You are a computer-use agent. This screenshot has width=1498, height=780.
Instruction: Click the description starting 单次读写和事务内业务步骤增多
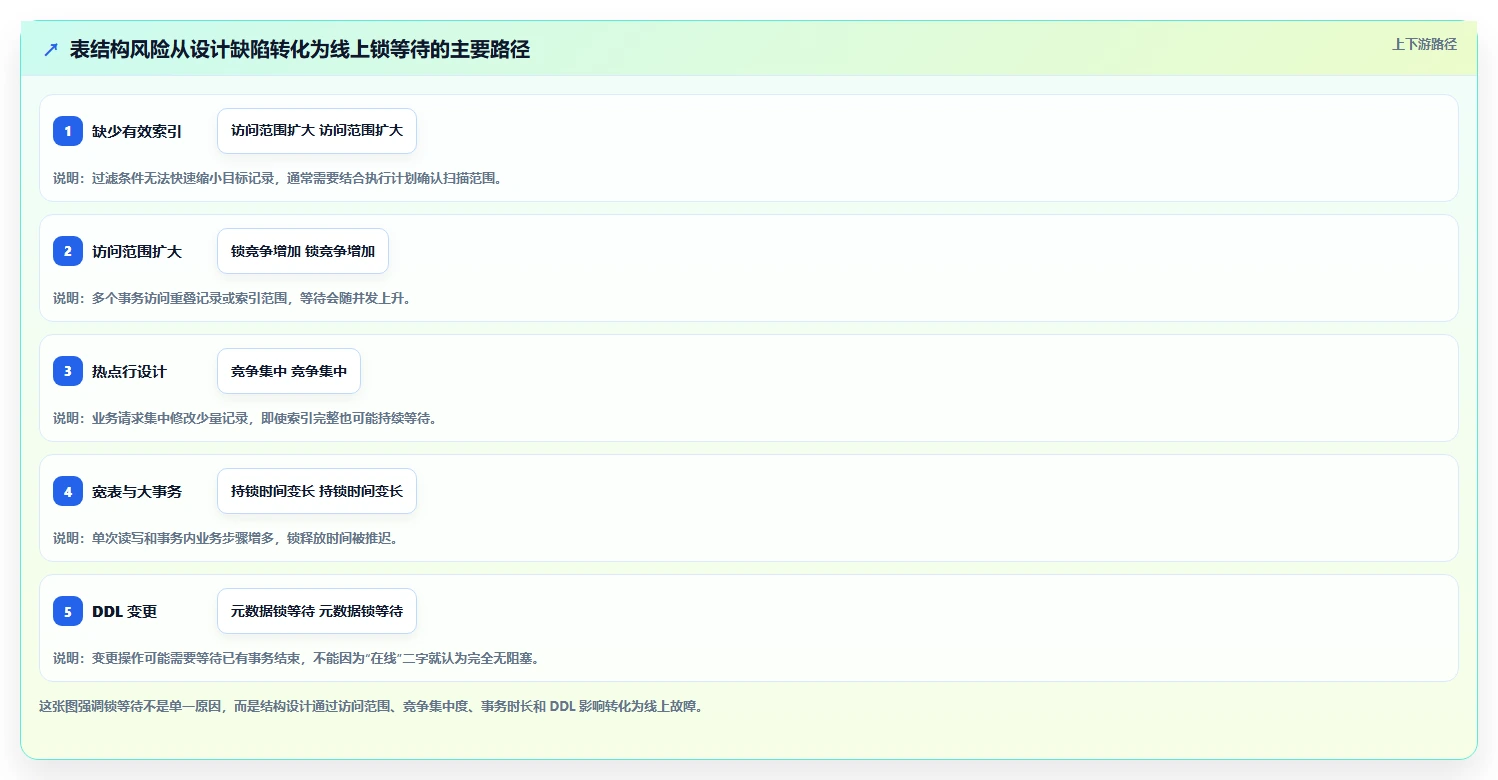pos(226,538)
